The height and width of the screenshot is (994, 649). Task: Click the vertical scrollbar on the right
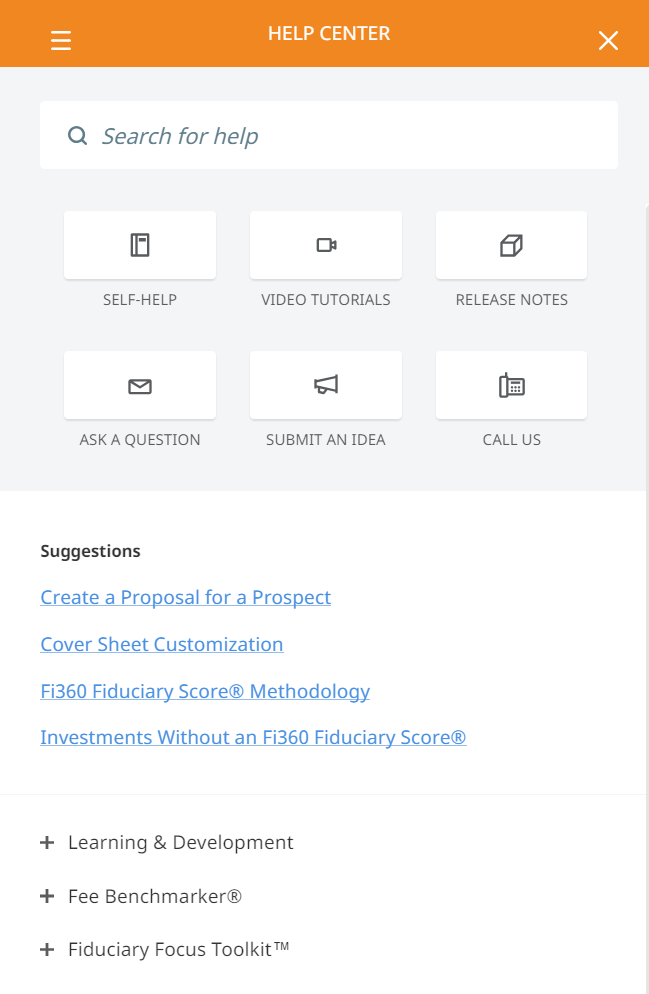[645, 600]
